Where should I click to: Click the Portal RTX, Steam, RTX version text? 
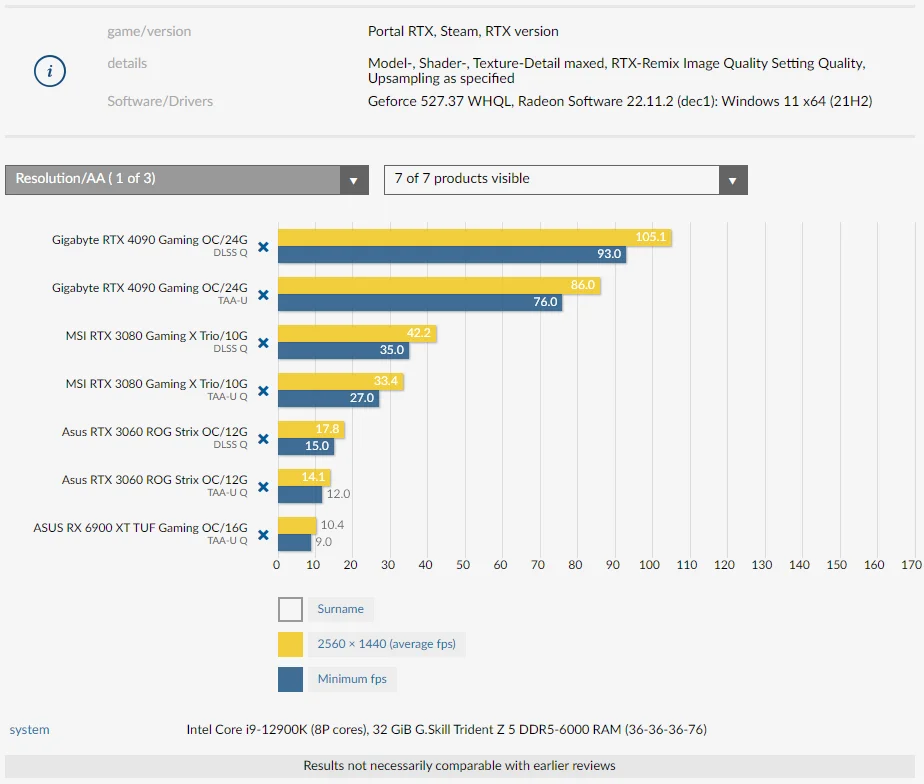coord(463,31)
